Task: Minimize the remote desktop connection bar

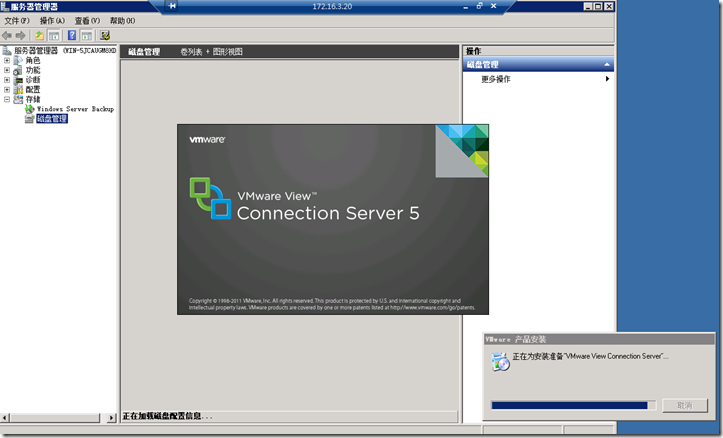Action: [x=466, y=6]
